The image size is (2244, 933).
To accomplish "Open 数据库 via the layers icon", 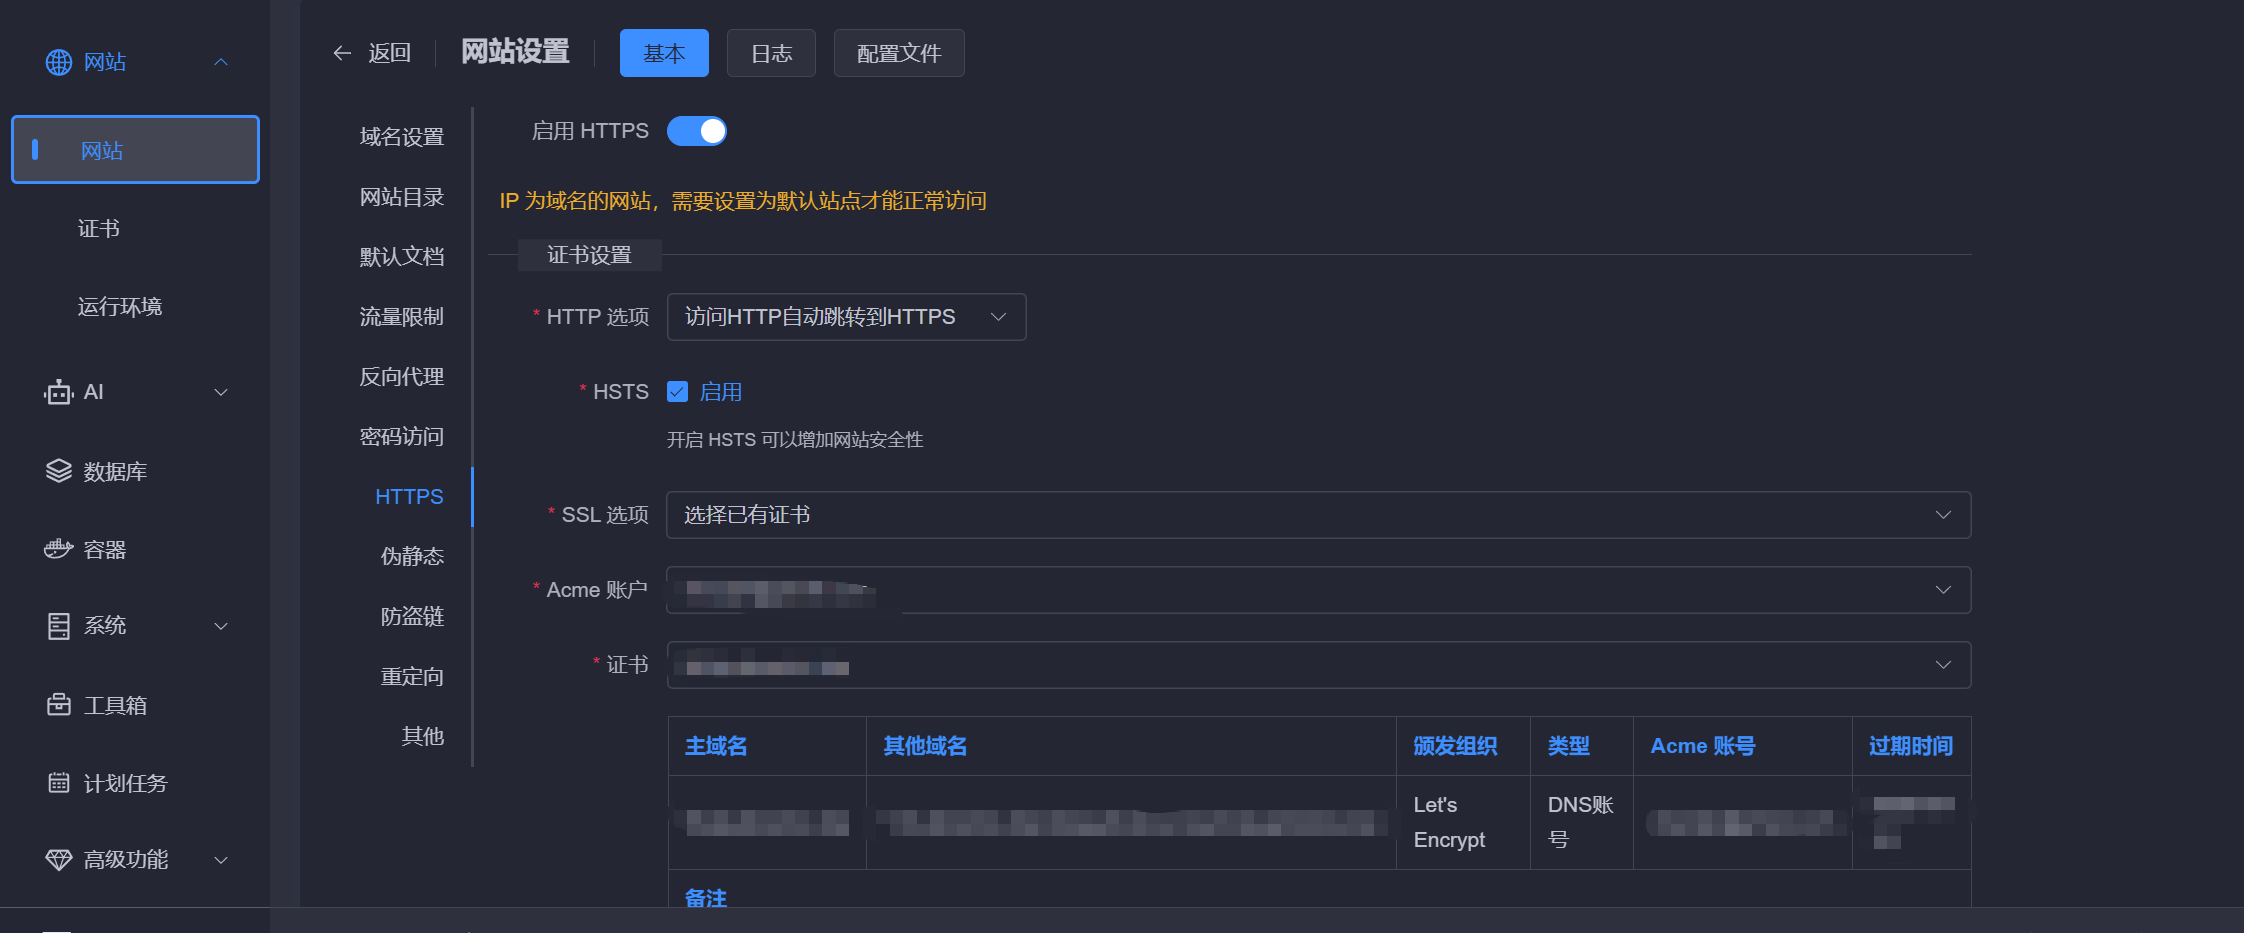I will (x=59, y=471).
